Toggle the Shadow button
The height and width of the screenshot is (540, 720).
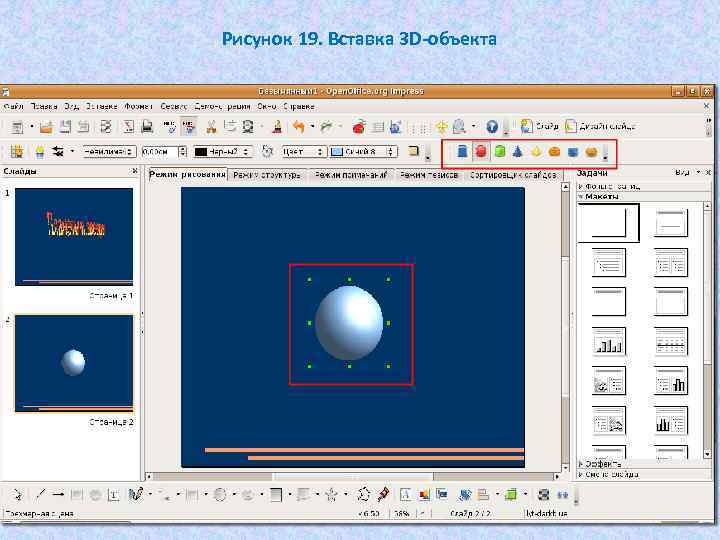413,151
